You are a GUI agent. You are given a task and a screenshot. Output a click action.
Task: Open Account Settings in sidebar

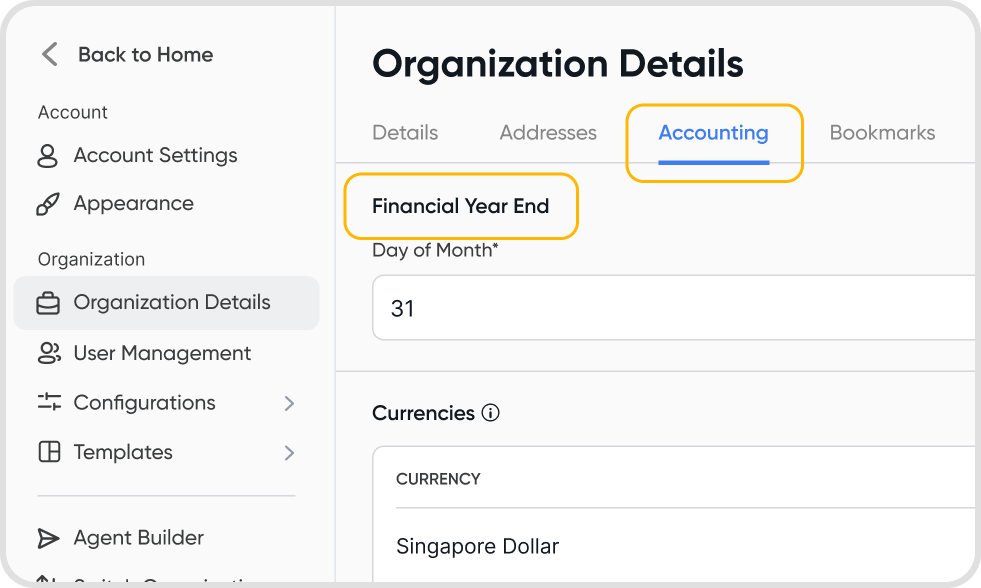point(155,156)
